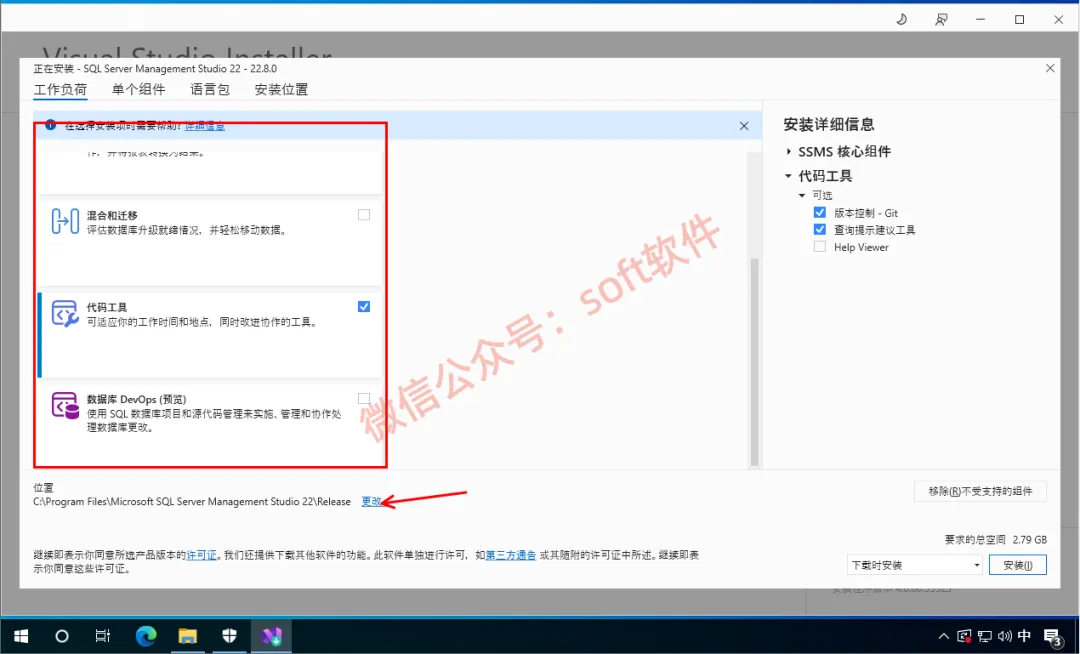The height and width of the screenshot is (654, 1080).
Task: Click the 要求的总空间 2.79 GB text
Action: click(995, 540)
